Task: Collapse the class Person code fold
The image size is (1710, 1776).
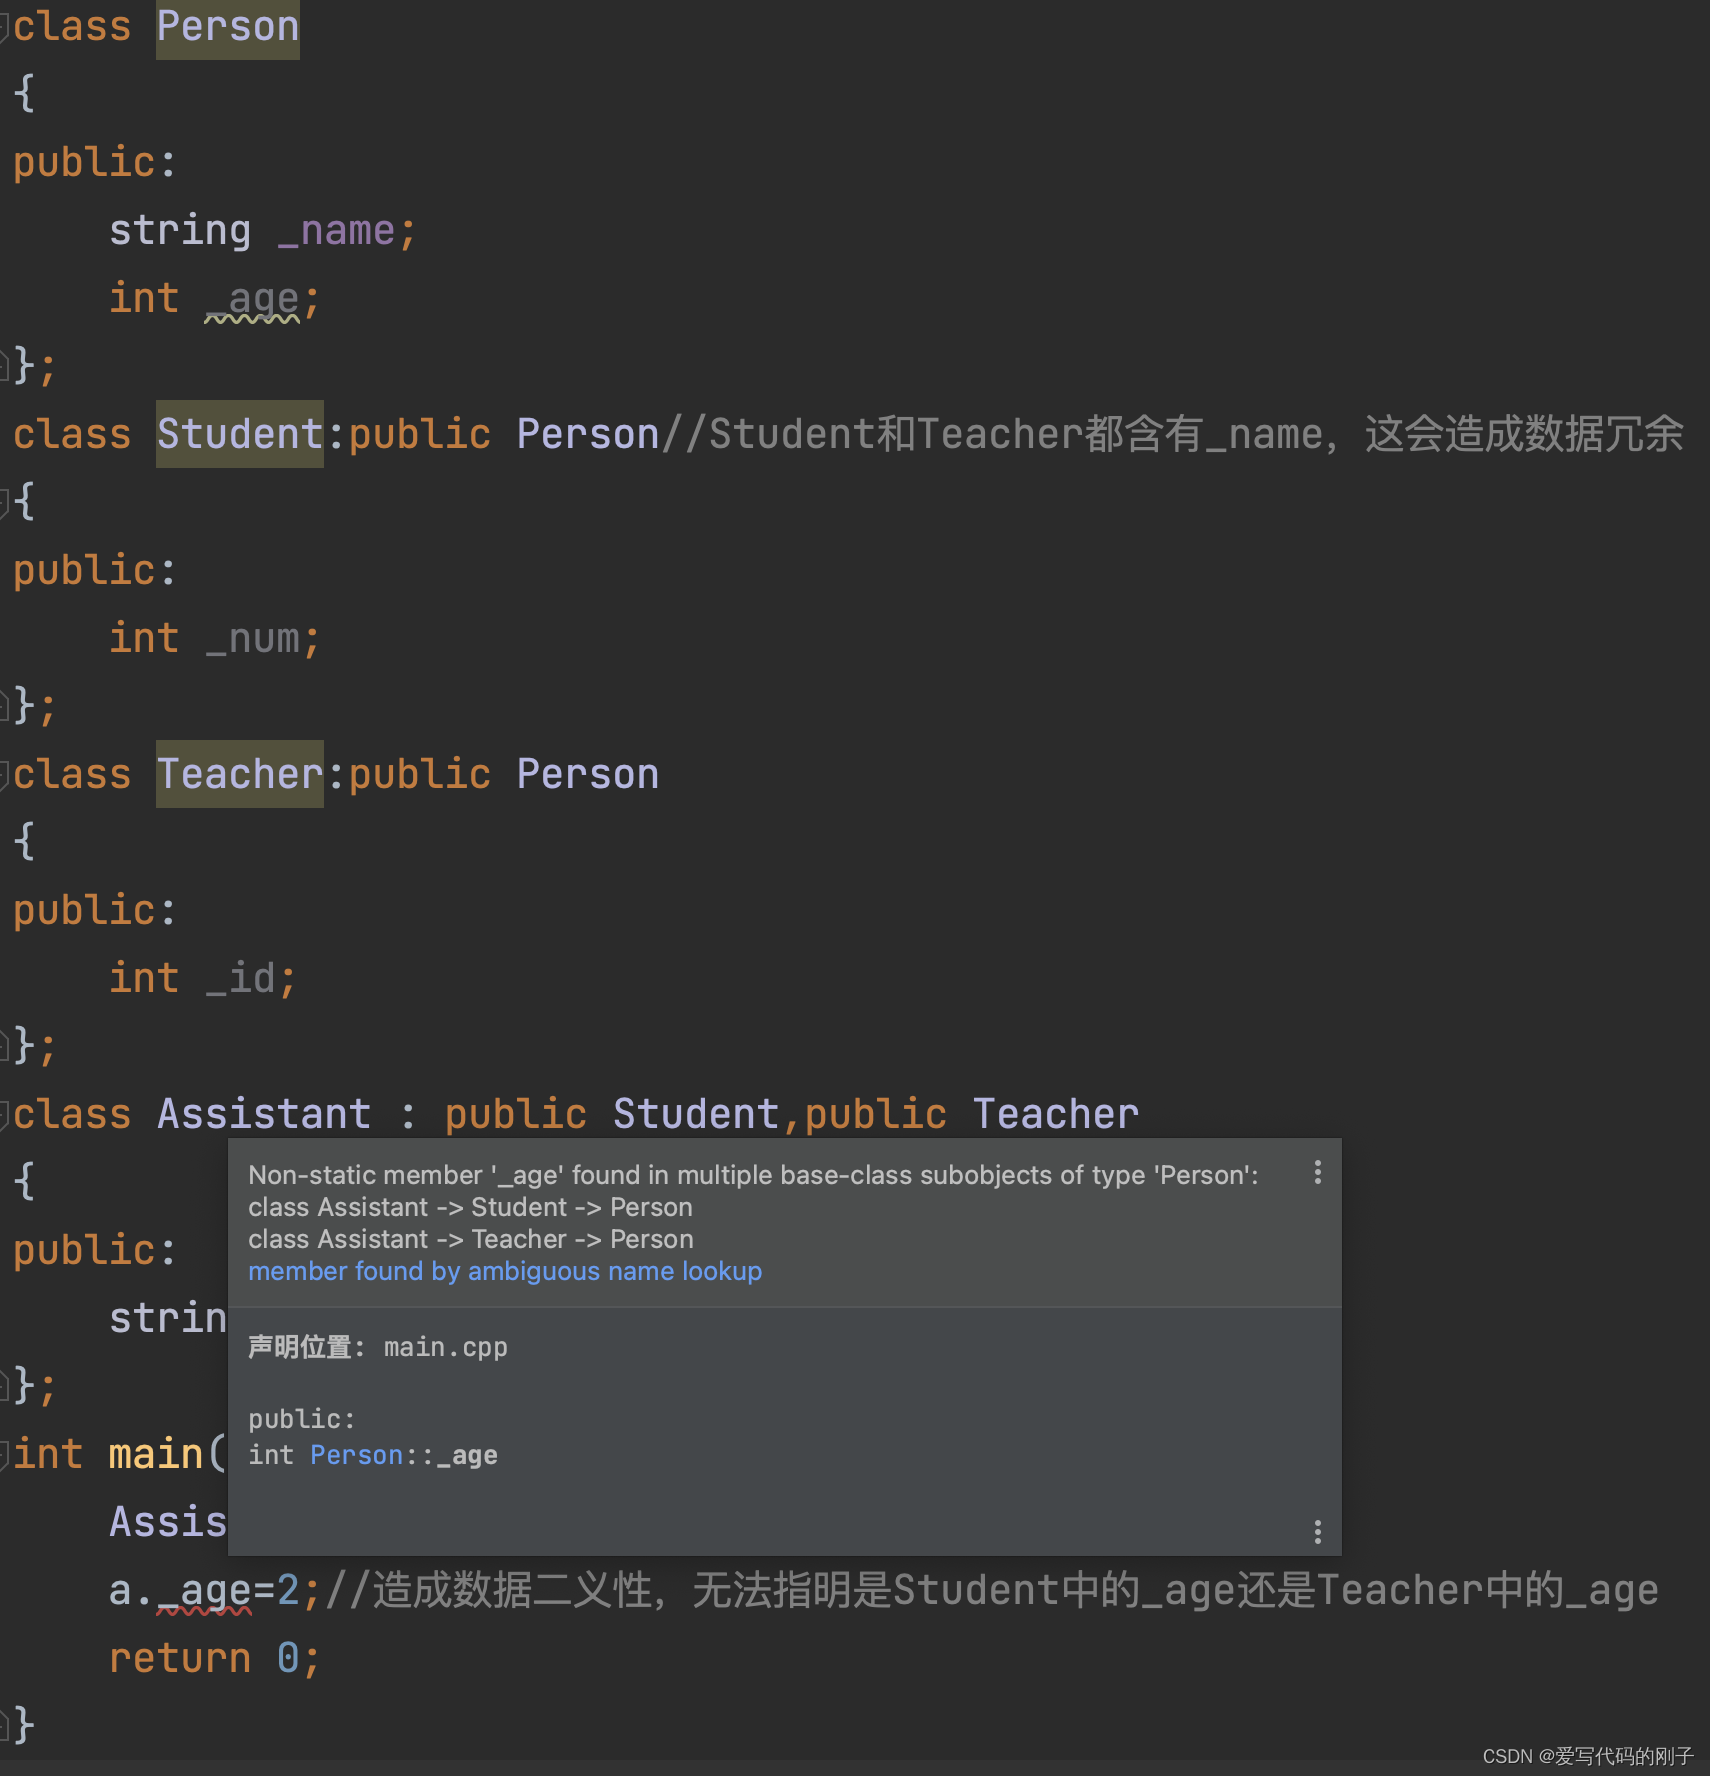Action: point(4,27)
